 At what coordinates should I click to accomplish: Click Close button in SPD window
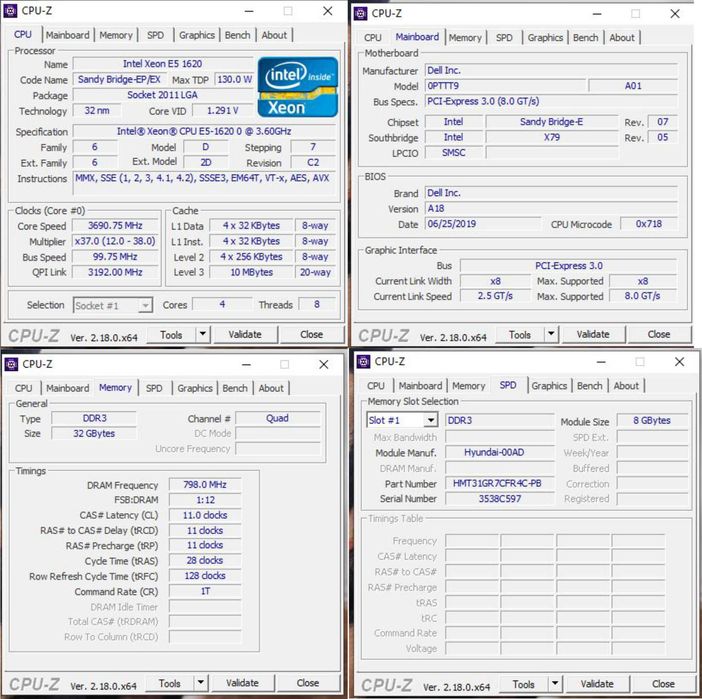tap(663, 684)
